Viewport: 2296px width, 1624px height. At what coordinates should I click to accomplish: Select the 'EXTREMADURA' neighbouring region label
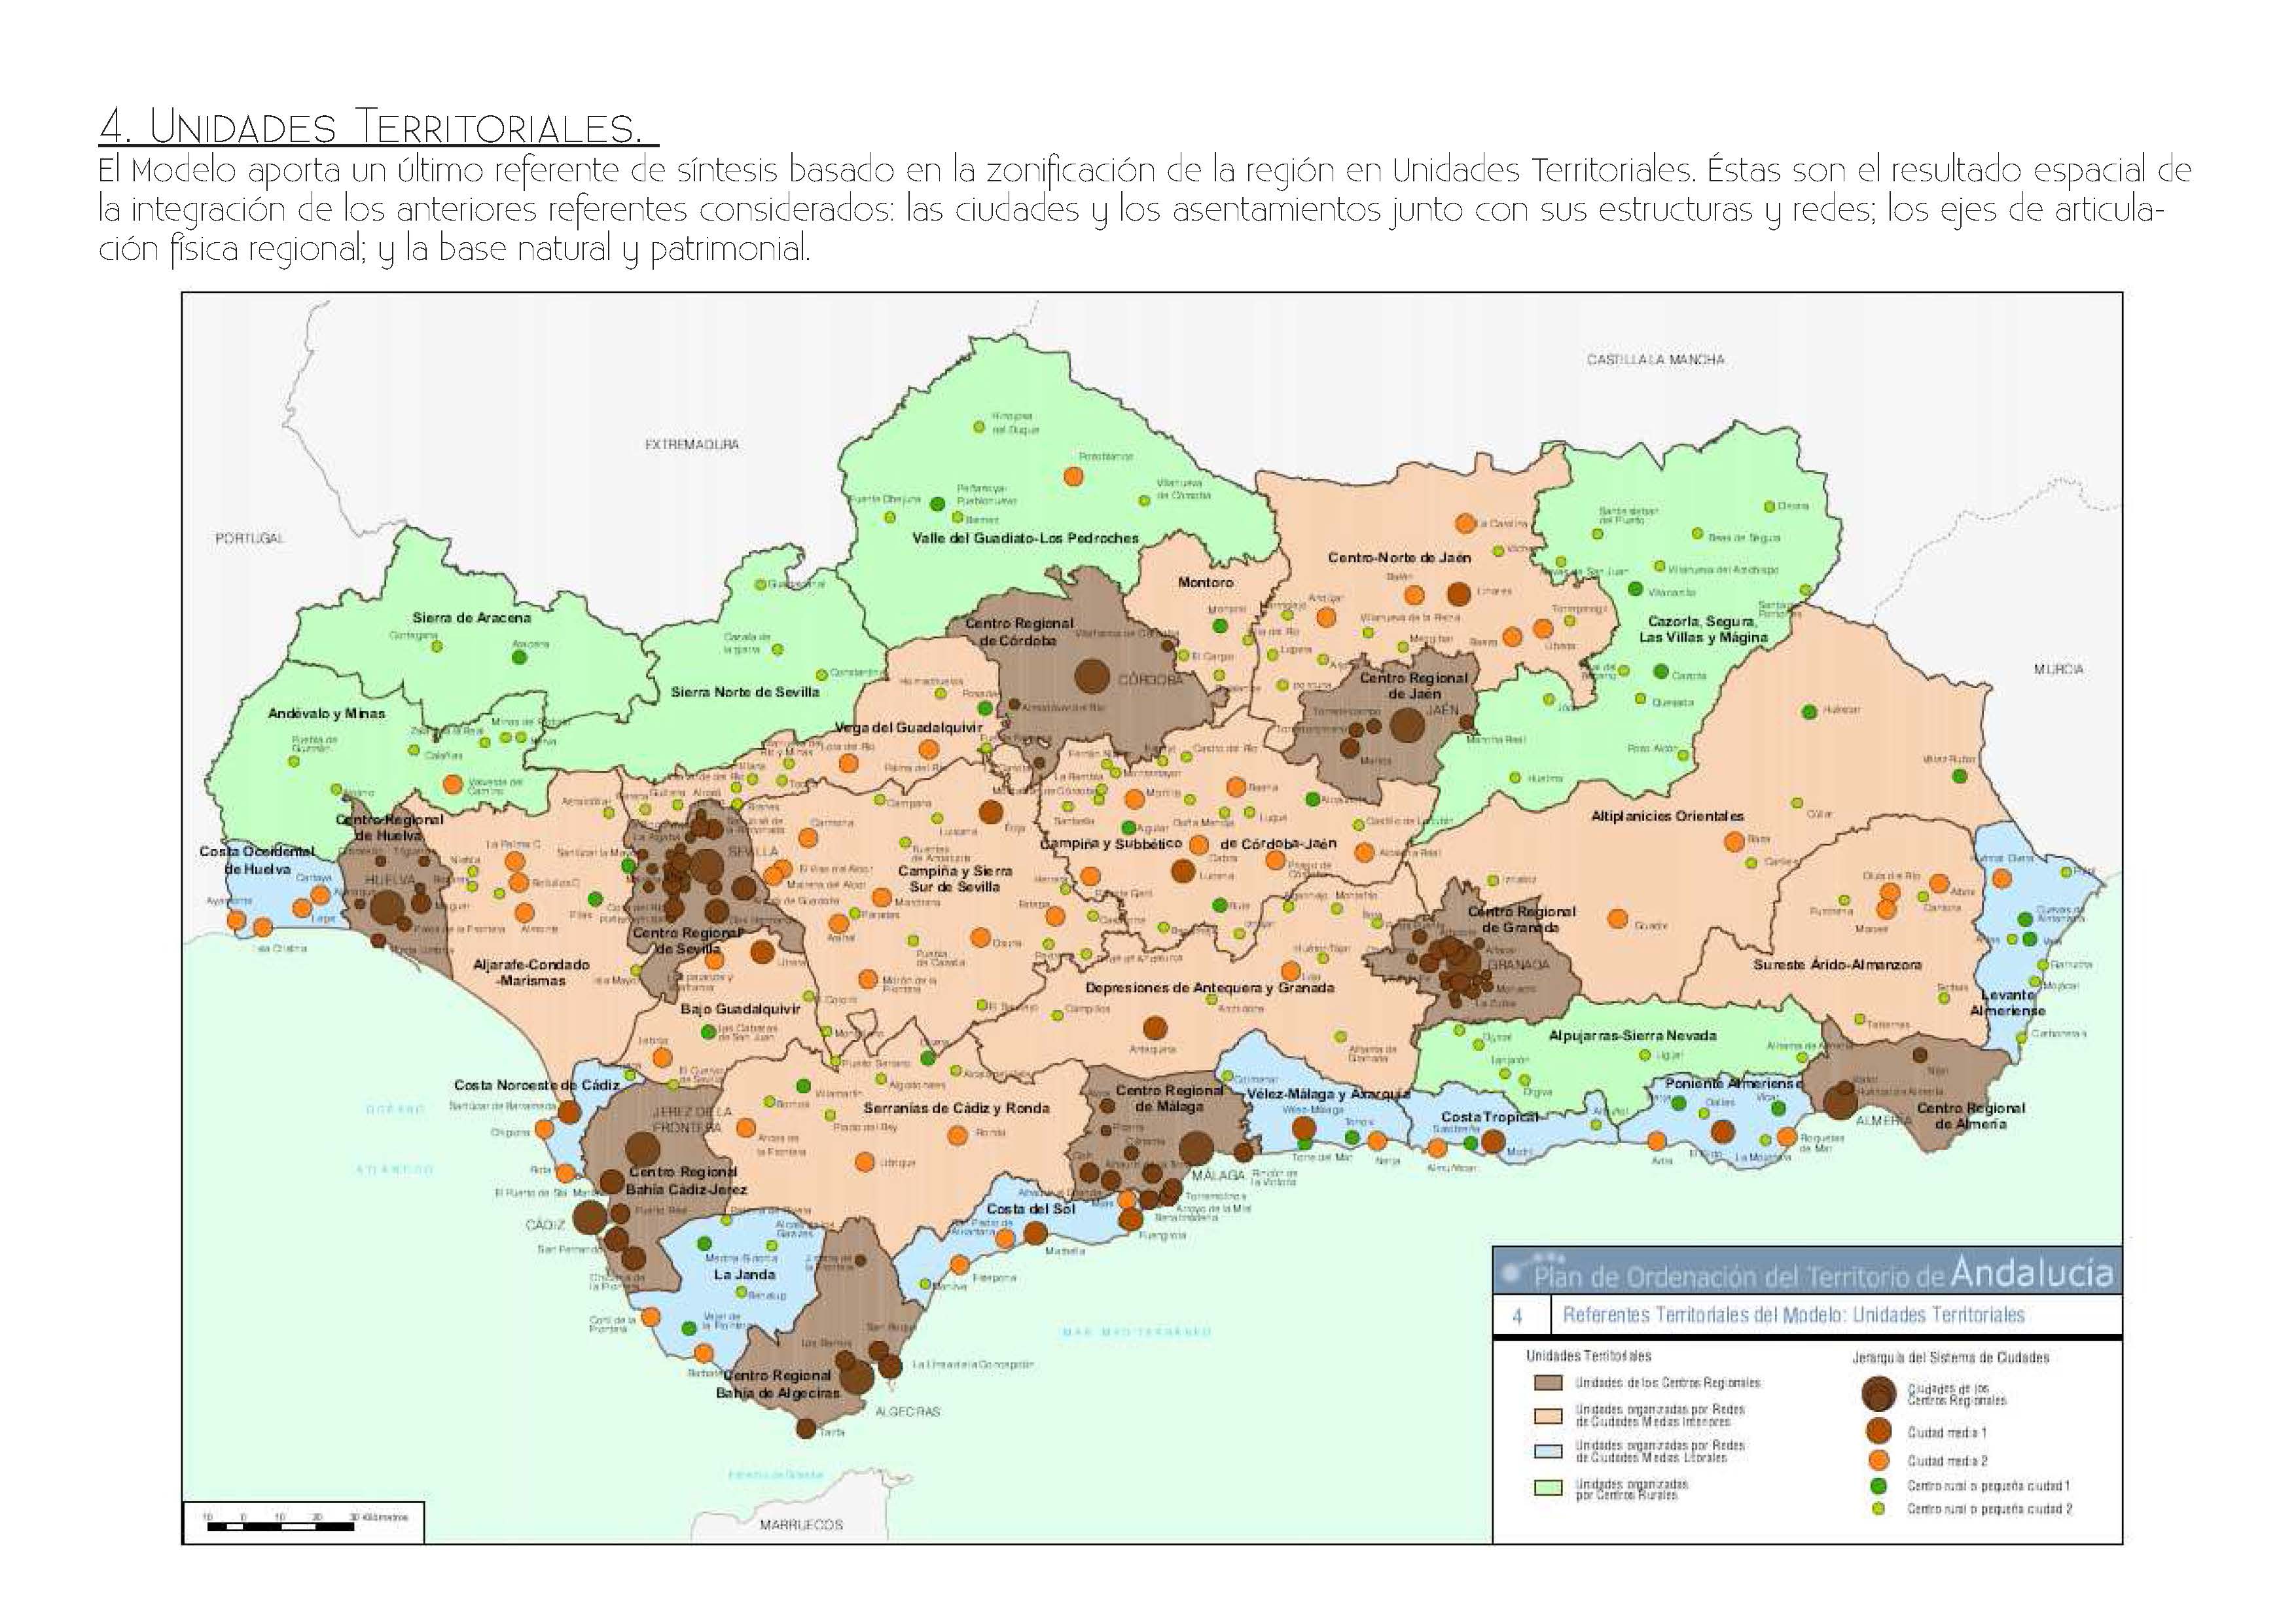(x=692, y=444)
